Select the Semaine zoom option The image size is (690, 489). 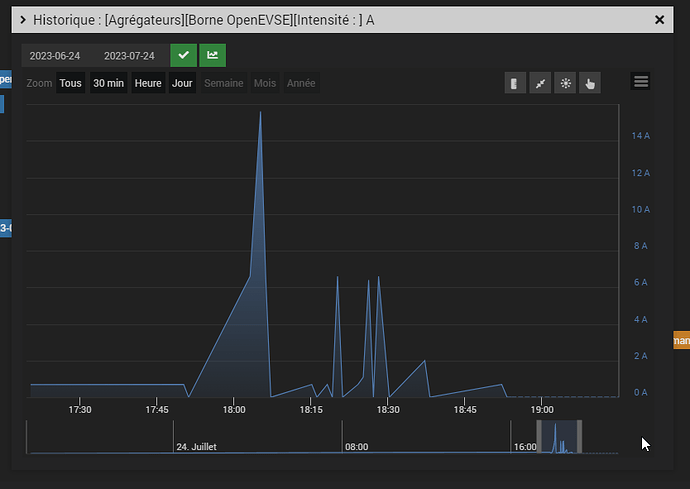(x=224, y=83)
